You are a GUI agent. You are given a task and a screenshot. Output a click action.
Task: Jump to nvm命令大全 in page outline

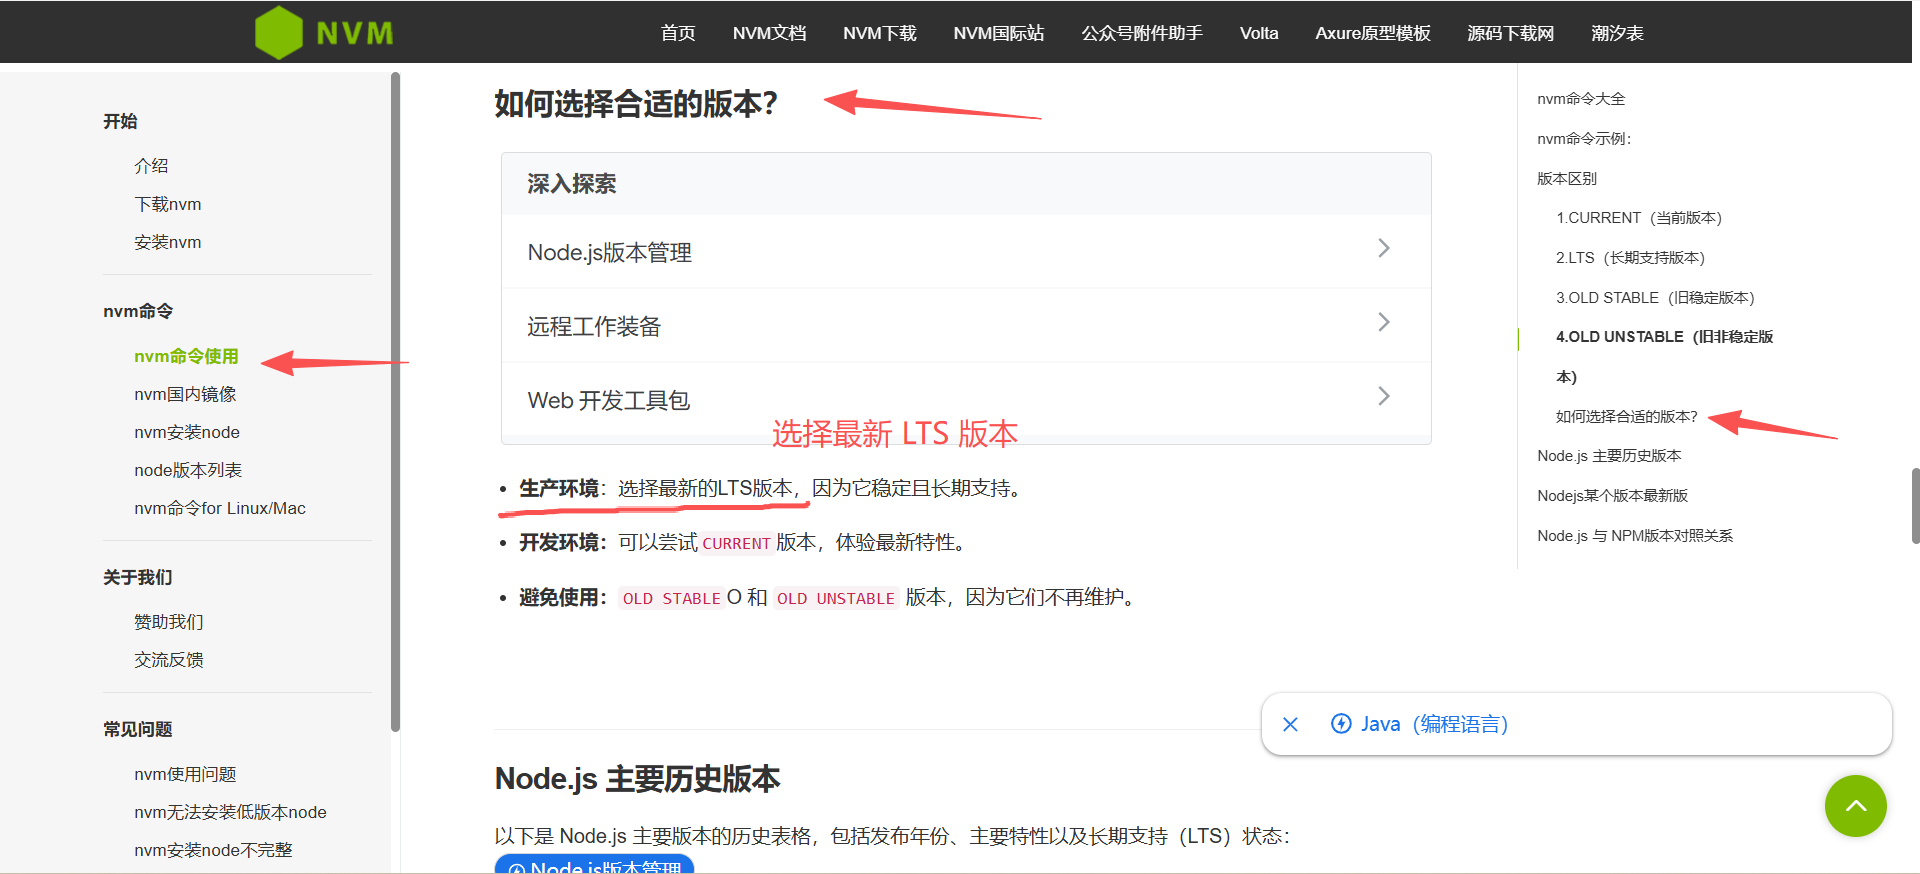click(x=1581, y=99)
